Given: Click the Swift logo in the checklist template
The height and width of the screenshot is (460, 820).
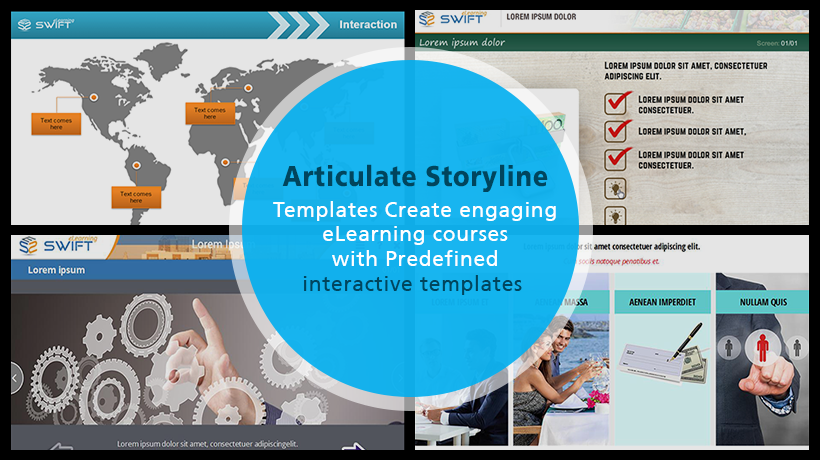Looking at the screenshot, I should (x=452, y=18).
